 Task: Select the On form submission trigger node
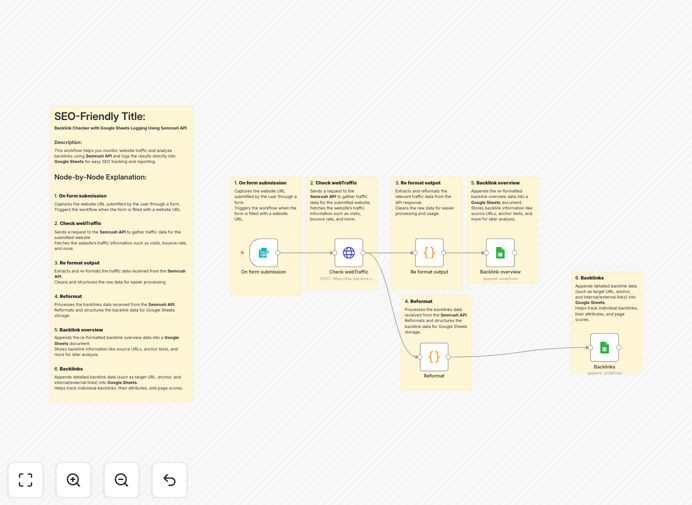click(263, 252)
